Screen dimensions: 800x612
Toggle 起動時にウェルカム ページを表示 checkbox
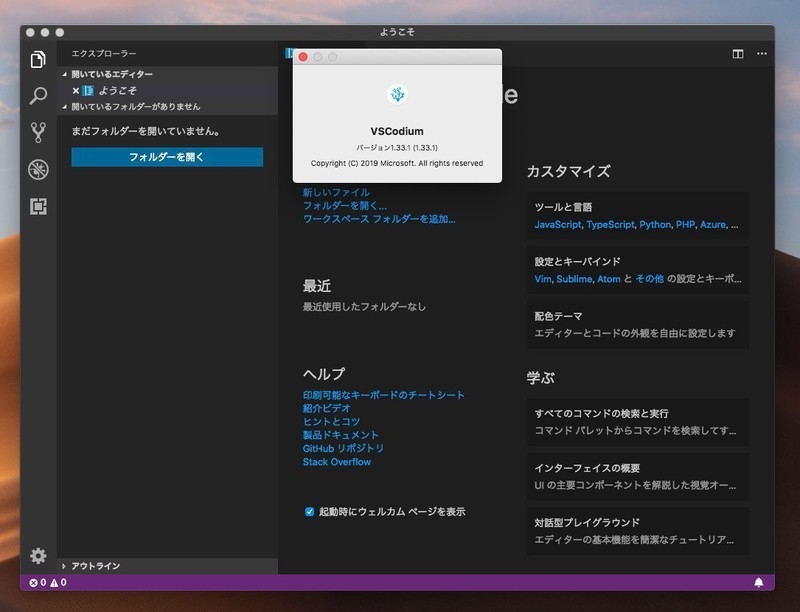[x=310, y=512]
